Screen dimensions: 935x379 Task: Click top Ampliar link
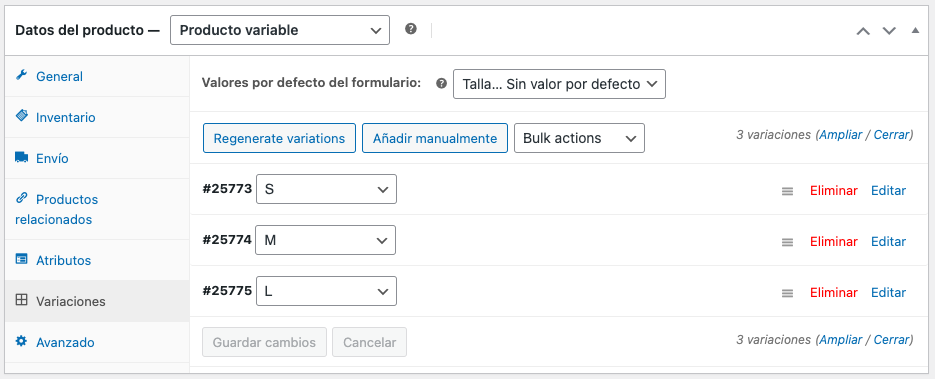pos(841,135)
